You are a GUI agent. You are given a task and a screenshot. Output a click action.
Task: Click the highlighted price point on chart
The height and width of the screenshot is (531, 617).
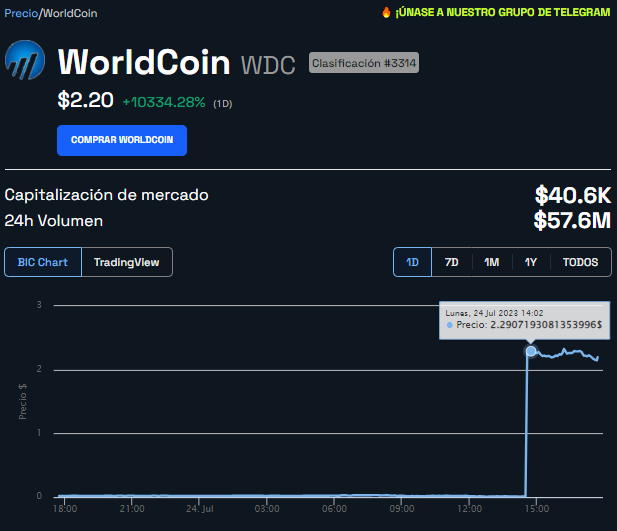[x=531, y=351]
